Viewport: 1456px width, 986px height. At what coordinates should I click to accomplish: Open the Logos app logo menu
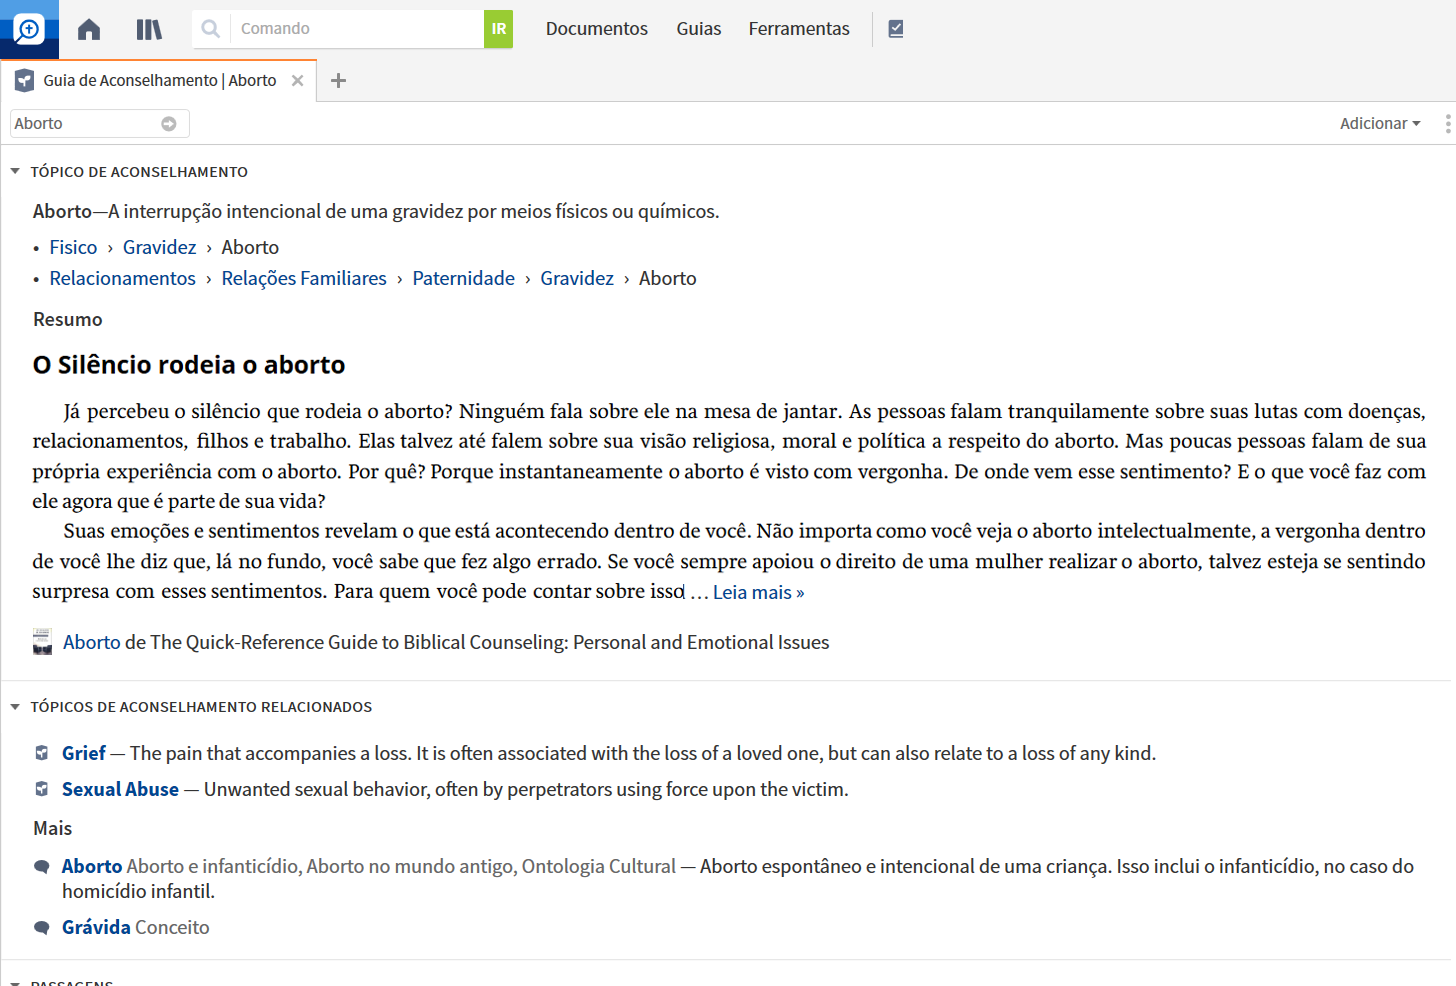coord(29,29)
